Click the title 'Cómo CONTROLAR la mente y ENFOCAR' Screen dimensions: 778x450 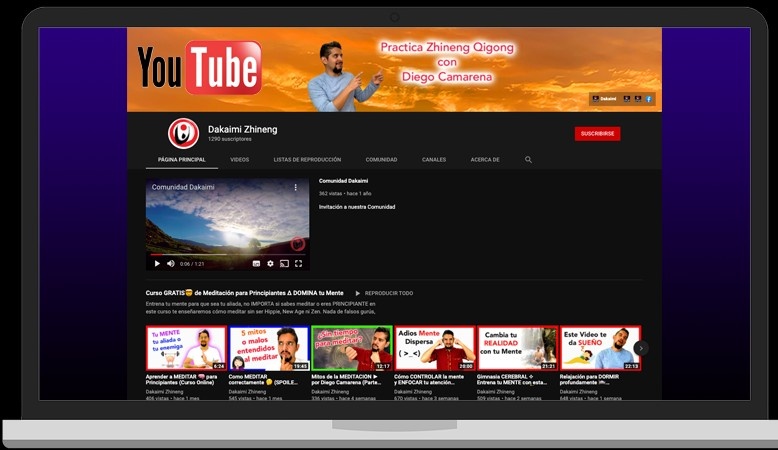[429, 380]
